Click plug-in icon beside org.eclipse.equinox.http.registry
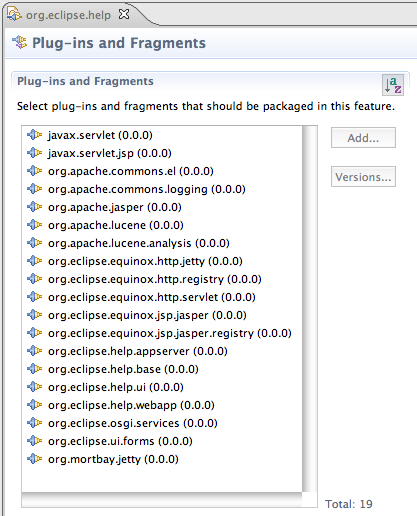 35,279
